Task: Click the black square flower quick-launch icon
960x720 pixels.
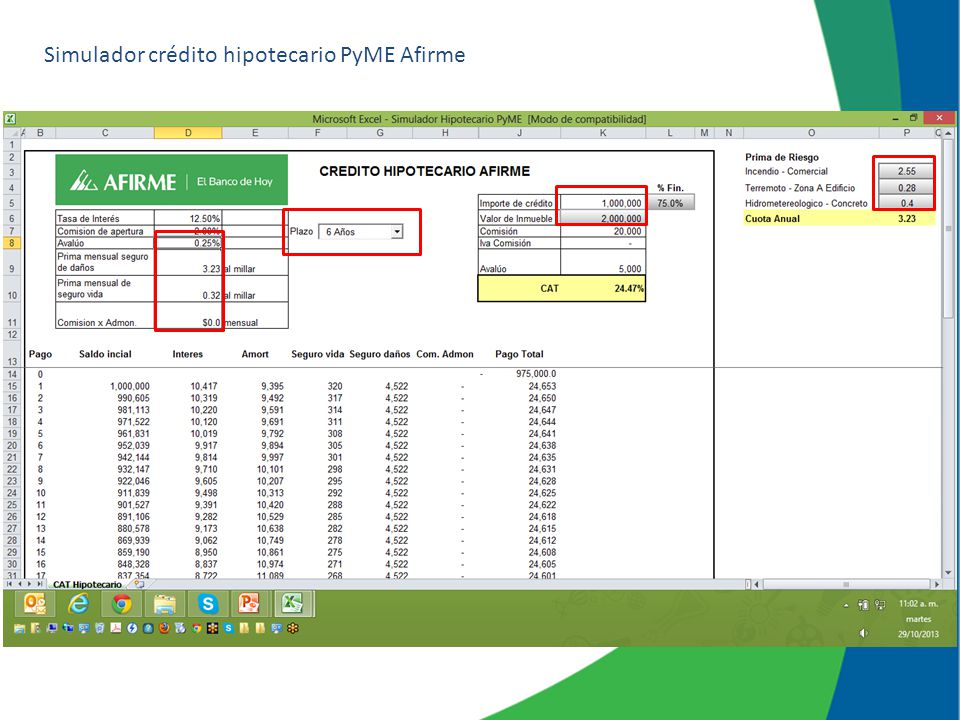Action: (212, 628)
